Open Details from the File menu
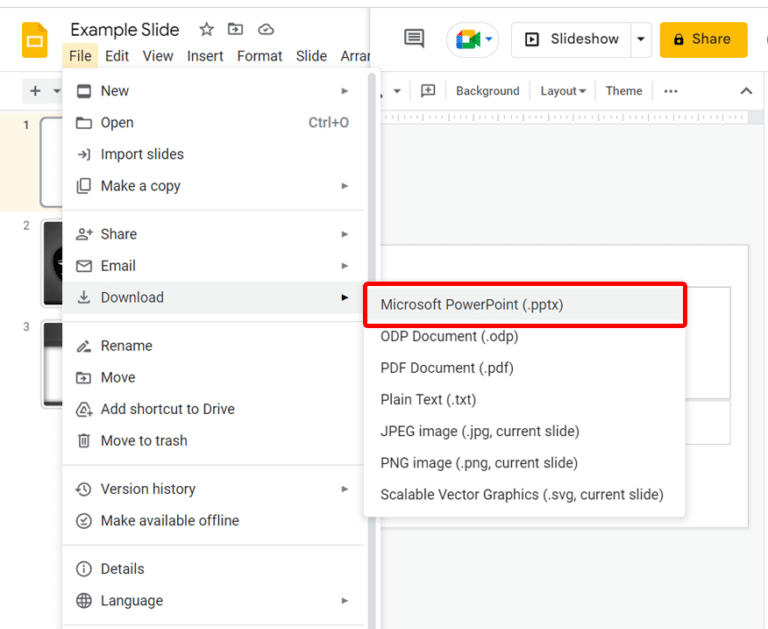Screen dimensions: 768x629 click(214, 569)
